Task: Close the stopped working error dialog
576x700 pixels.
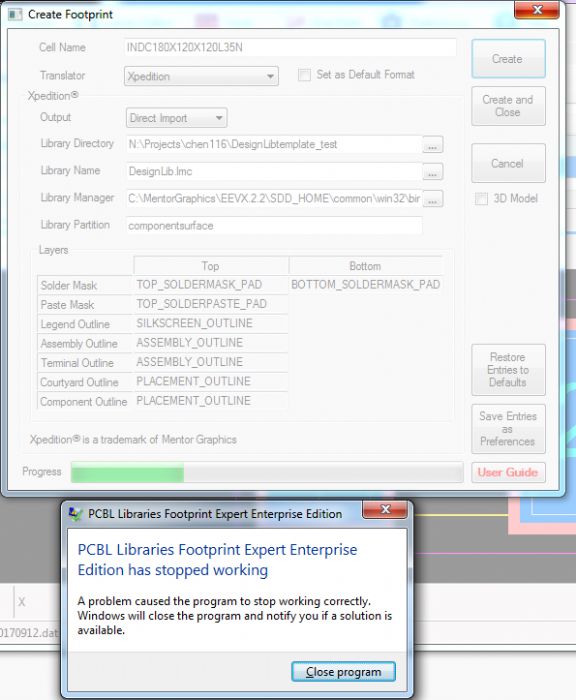Action: pyautogui.click(x=385, y=509)
